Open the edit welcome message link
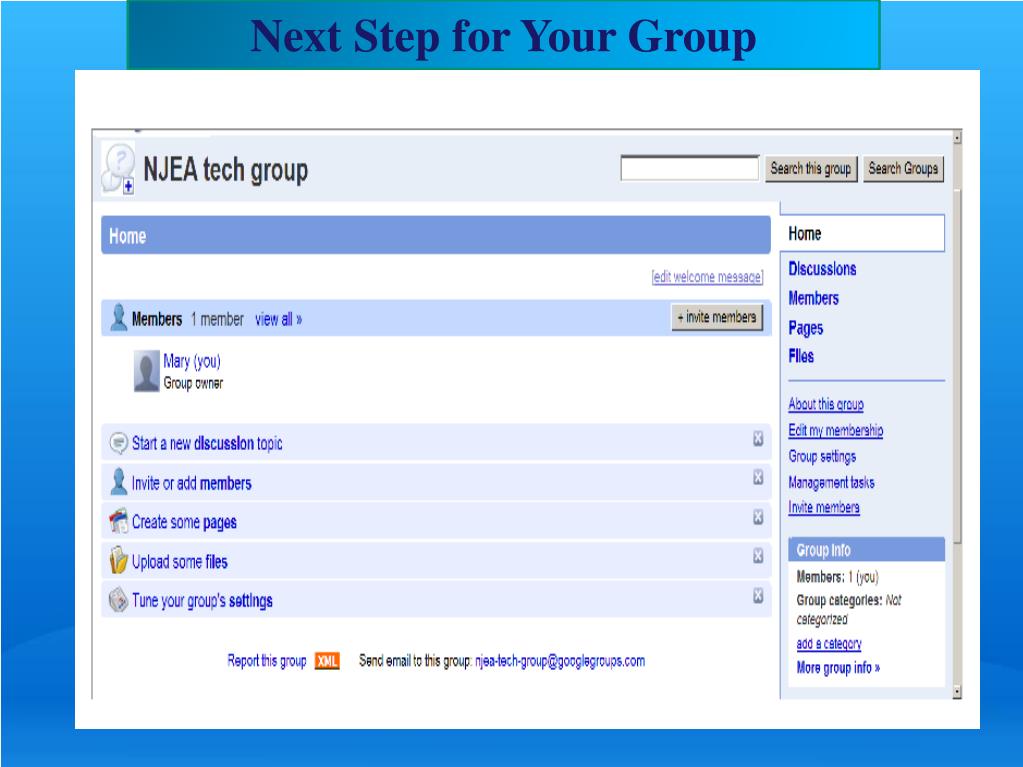This screenshot has height=767, width=1023. (707, 277)
